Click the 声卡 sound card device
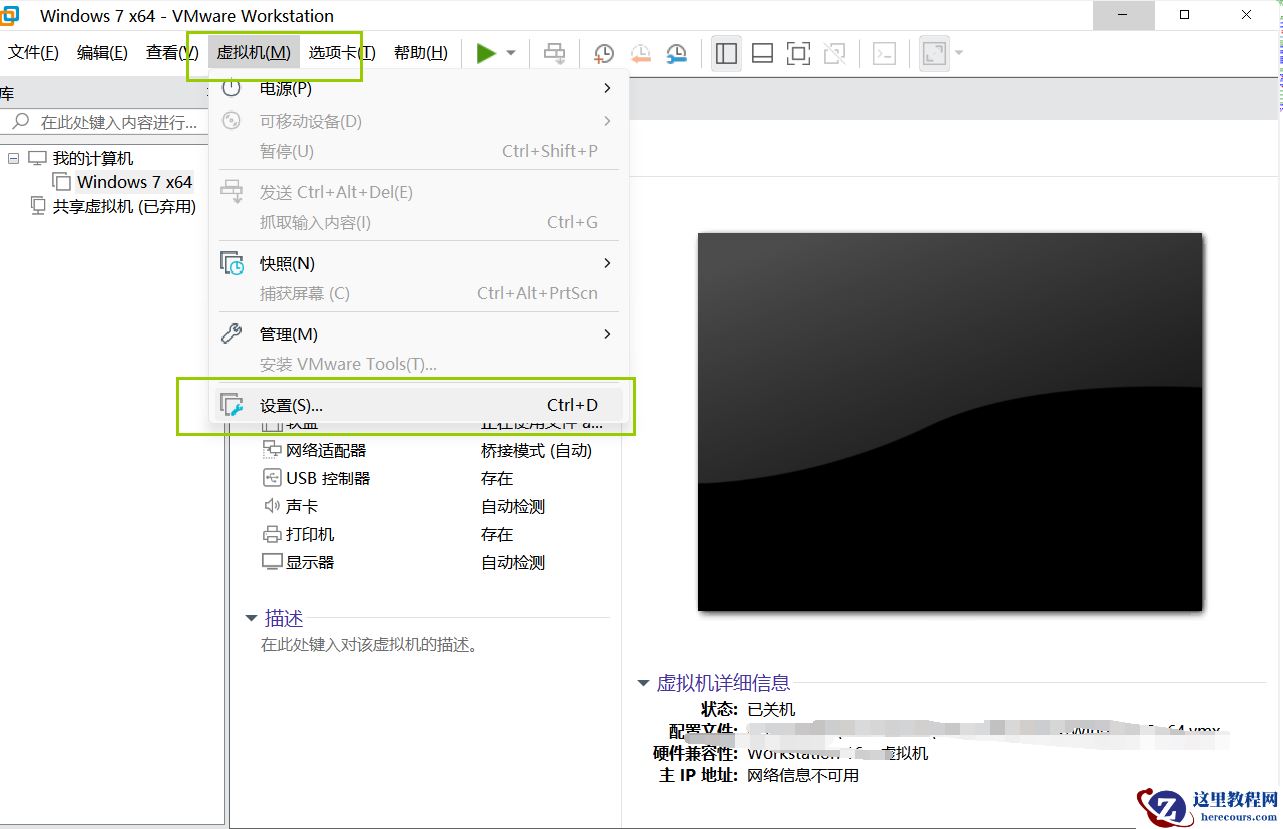 pos(300,505)
